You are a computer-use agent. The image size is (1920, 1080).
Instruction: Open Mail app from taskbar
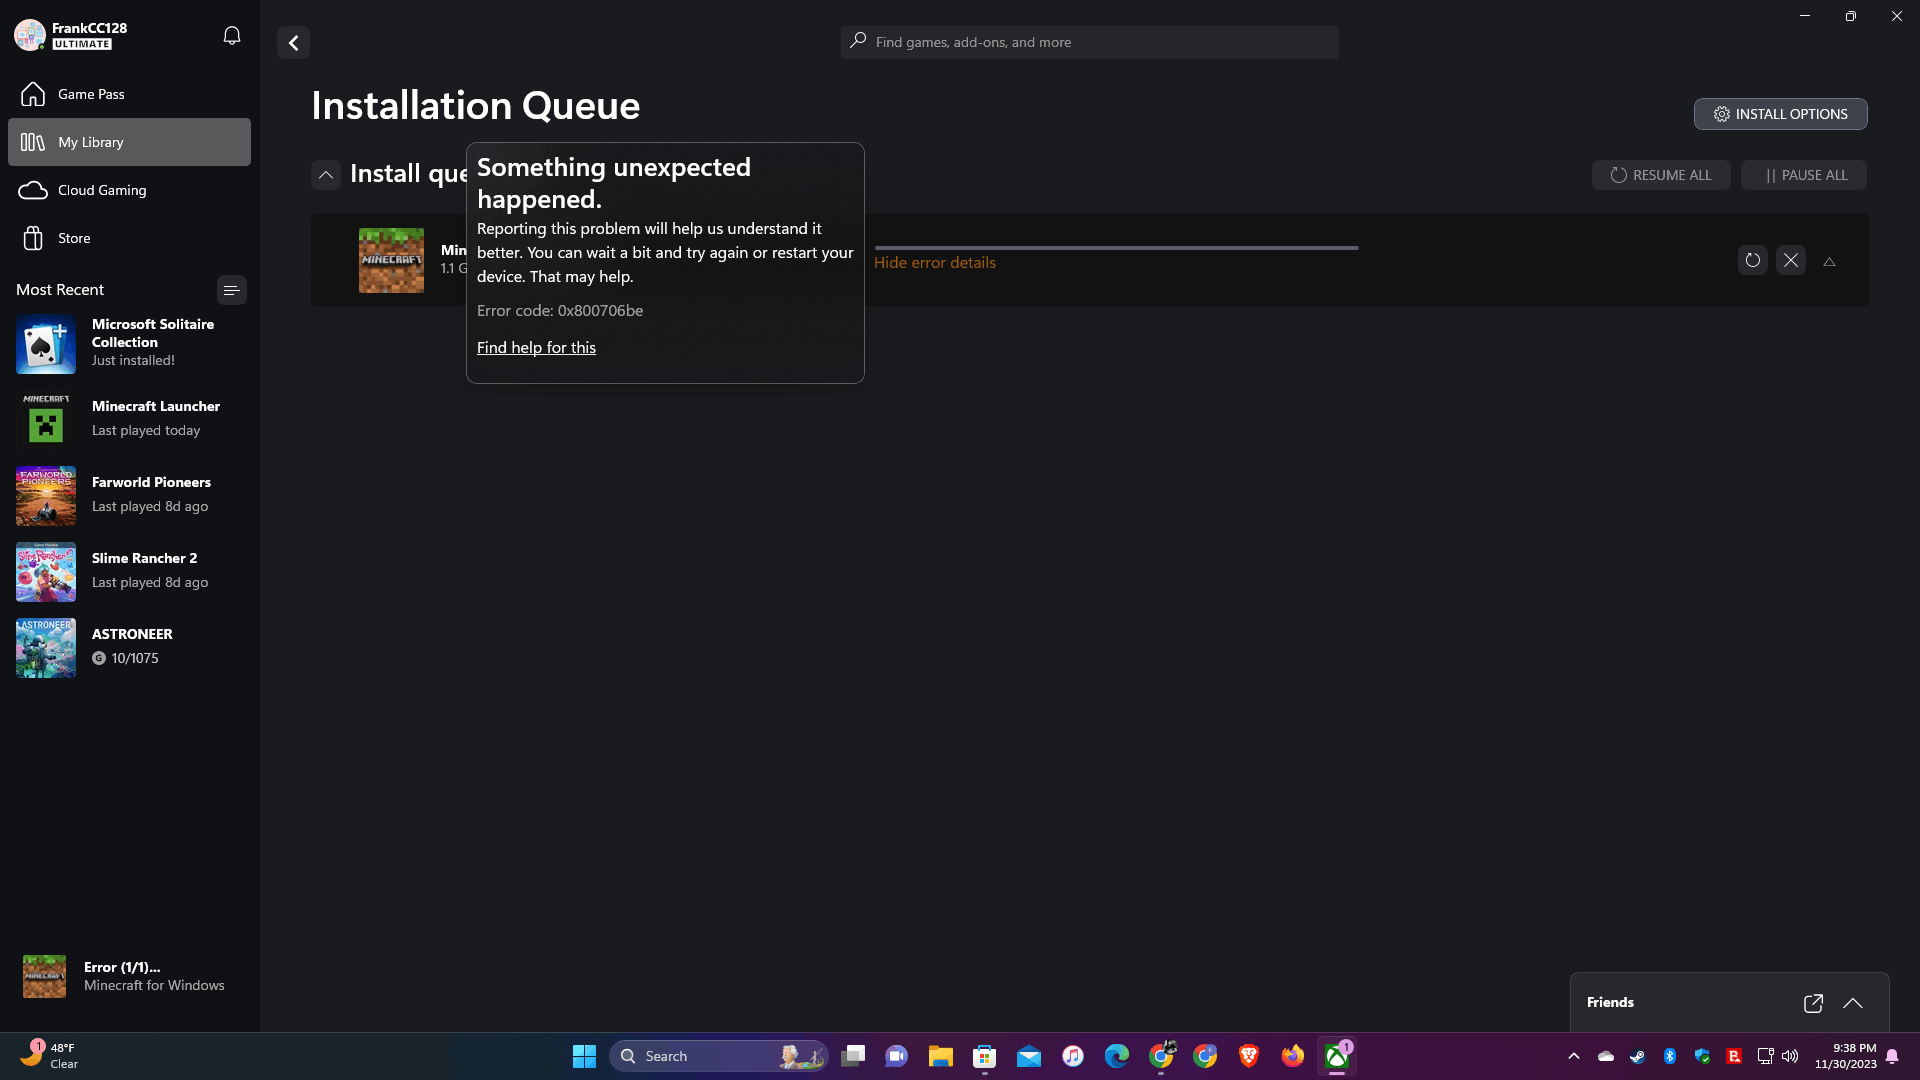1029,1056
